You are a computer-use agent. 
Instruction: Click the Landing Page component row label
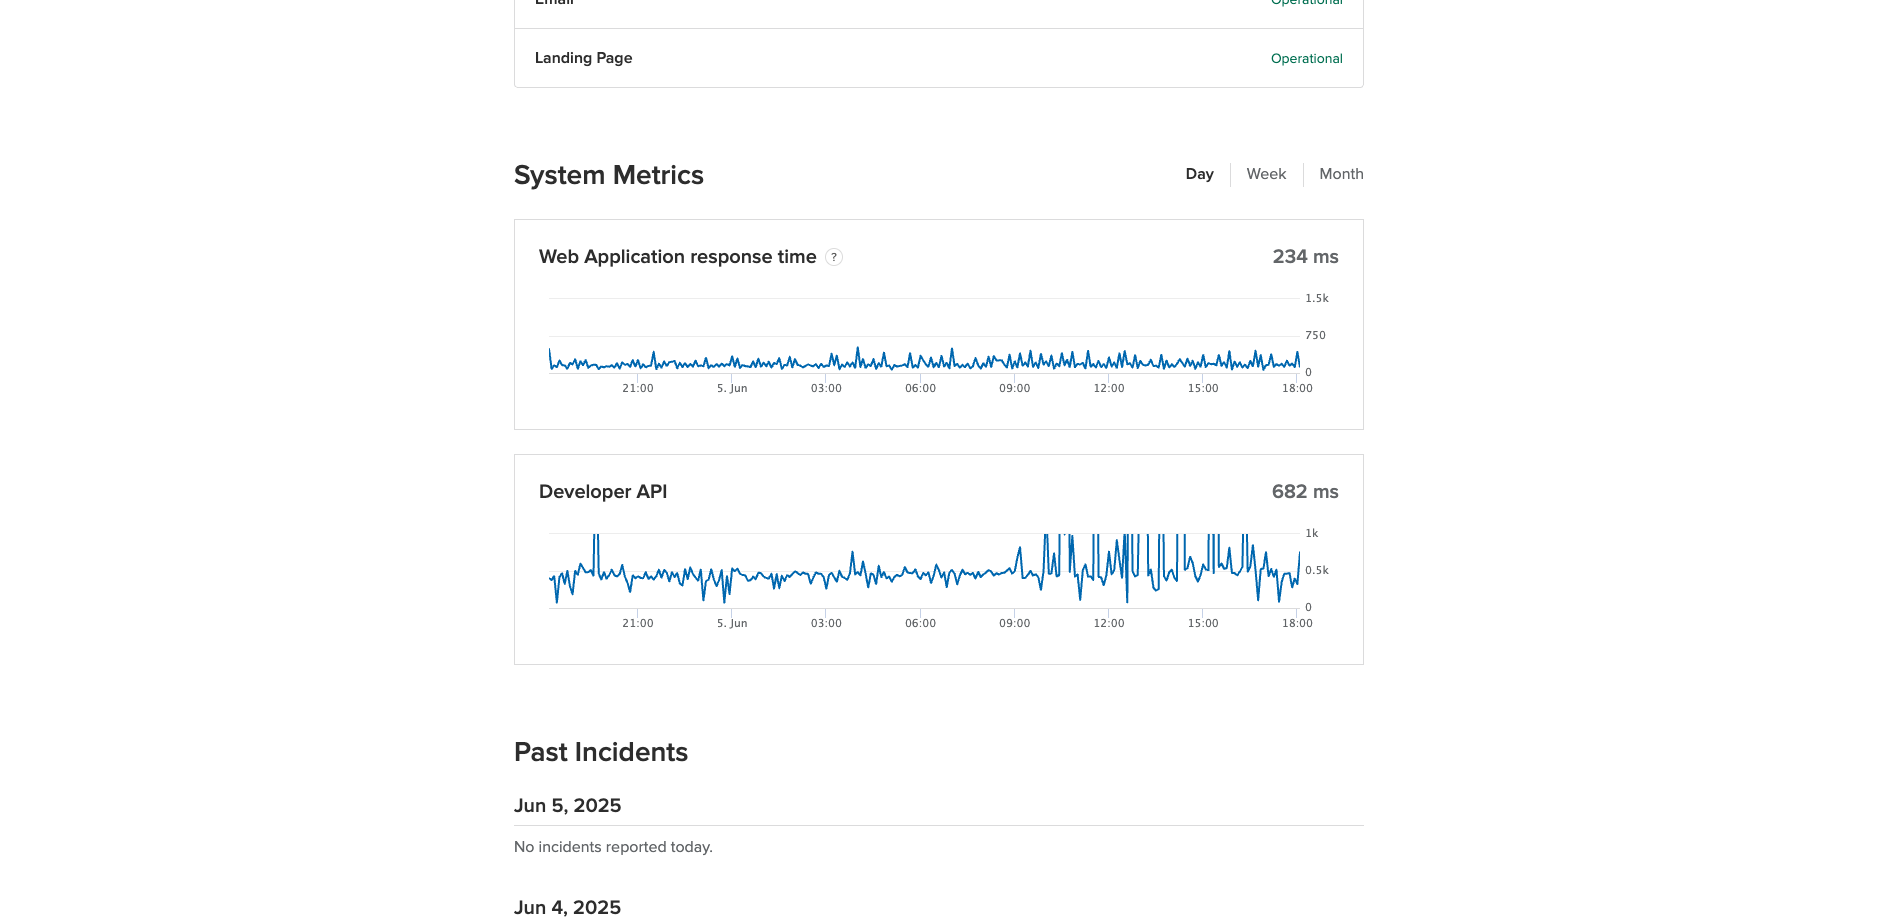(x=583, y=58)
